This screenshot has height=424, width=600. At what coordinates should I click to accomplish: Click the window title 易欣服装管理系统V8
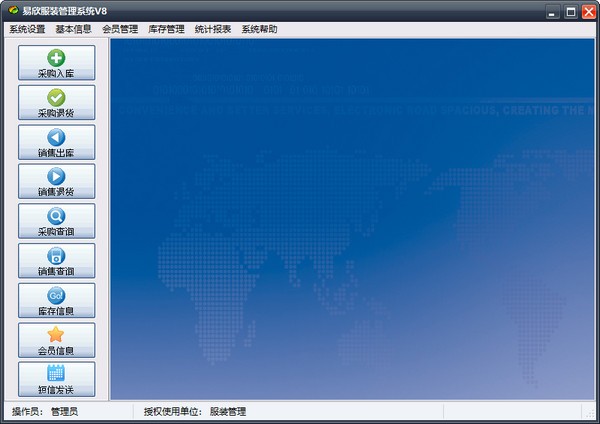point(65,11)
